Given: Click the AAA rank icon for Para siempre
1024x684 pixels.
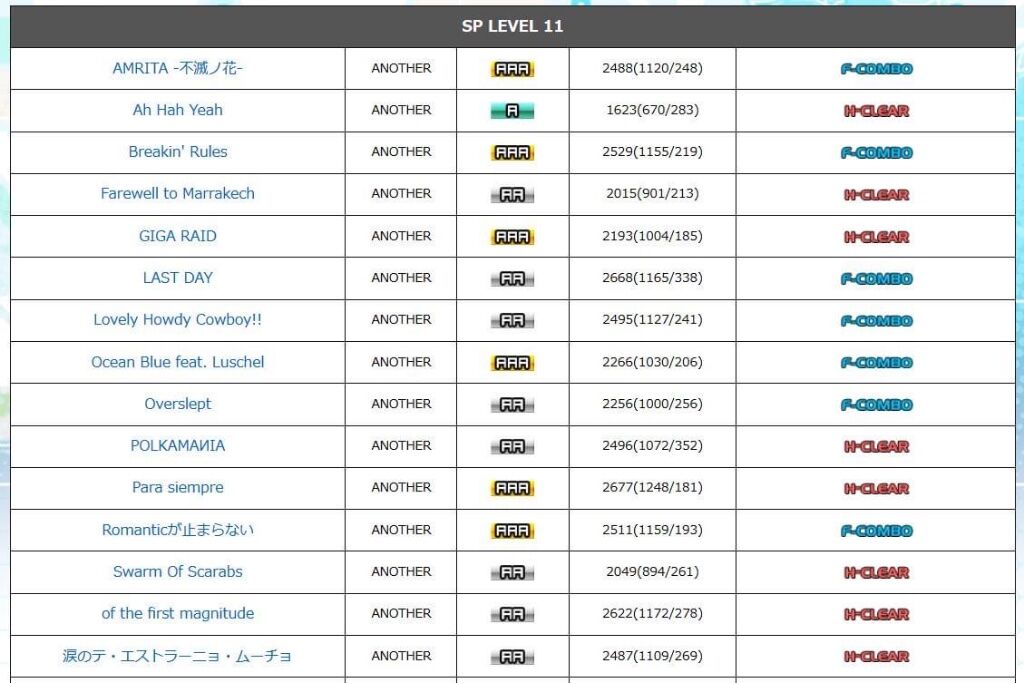Looking at the screenshot, I should coord(512,488).
